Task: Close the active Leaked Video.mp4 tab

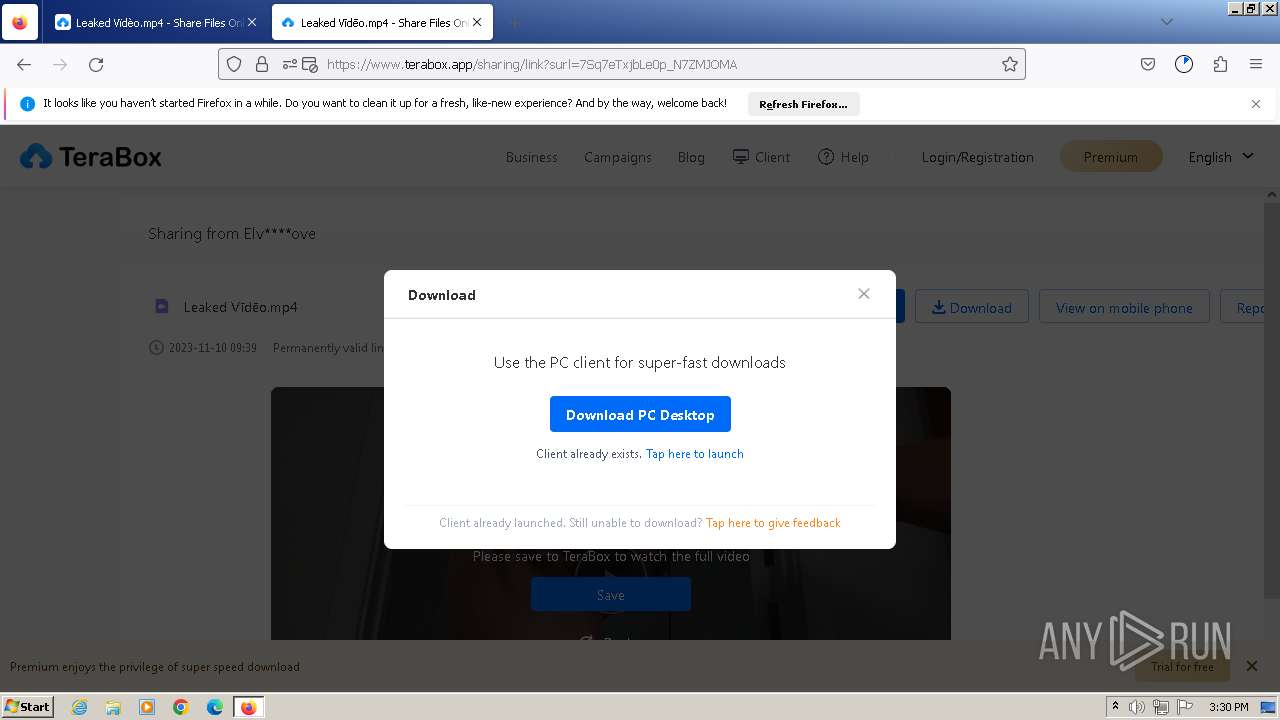Action: click(x=477, y=22)
